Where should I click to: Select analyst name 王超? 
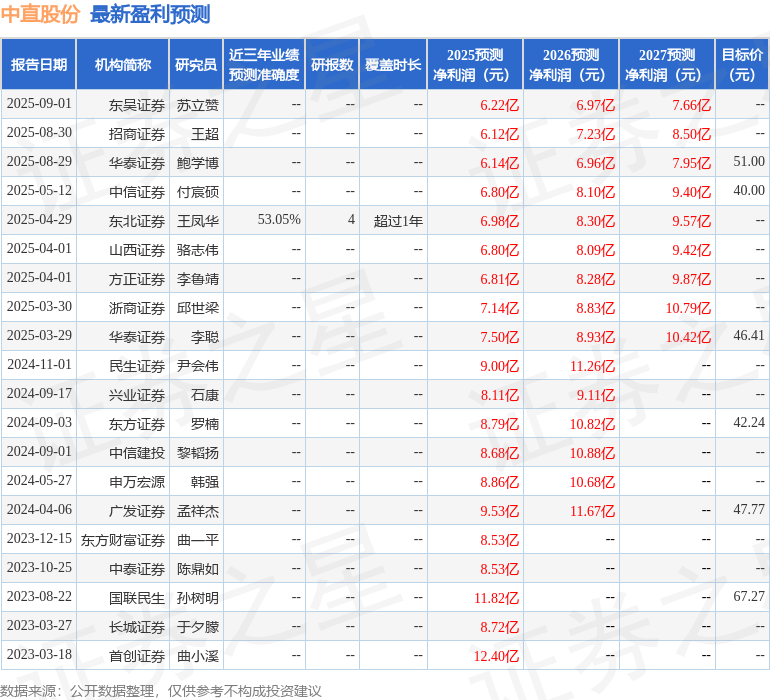205,134
